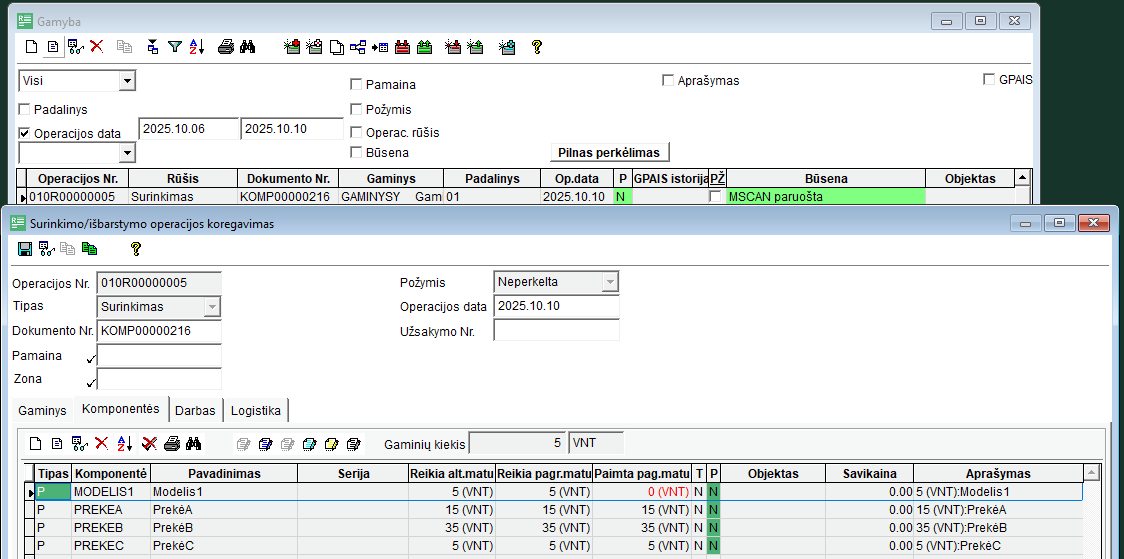Tick the Aprašymas checkbox
1124x559 pixels.
pos(668,81)
